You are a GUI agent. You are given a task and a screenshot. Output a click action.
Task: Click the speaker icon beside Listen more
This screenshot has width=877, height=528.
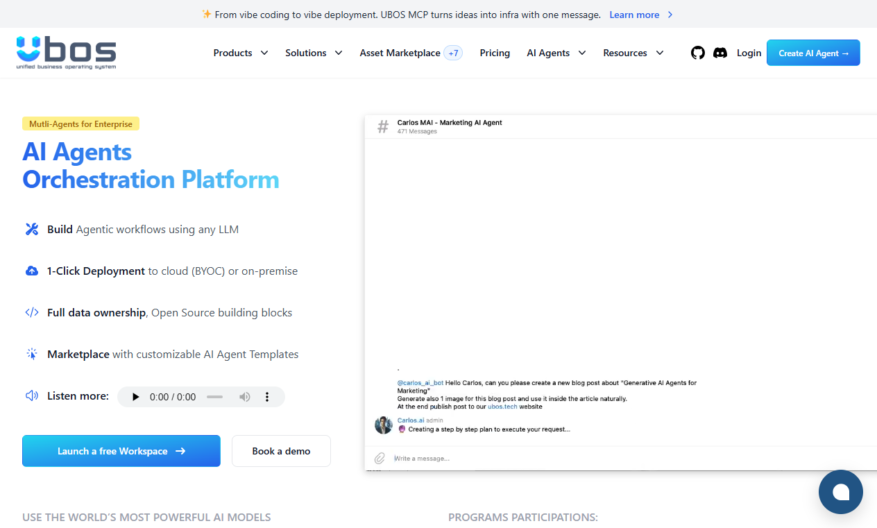pyautogui.click(x=32, y=395)
